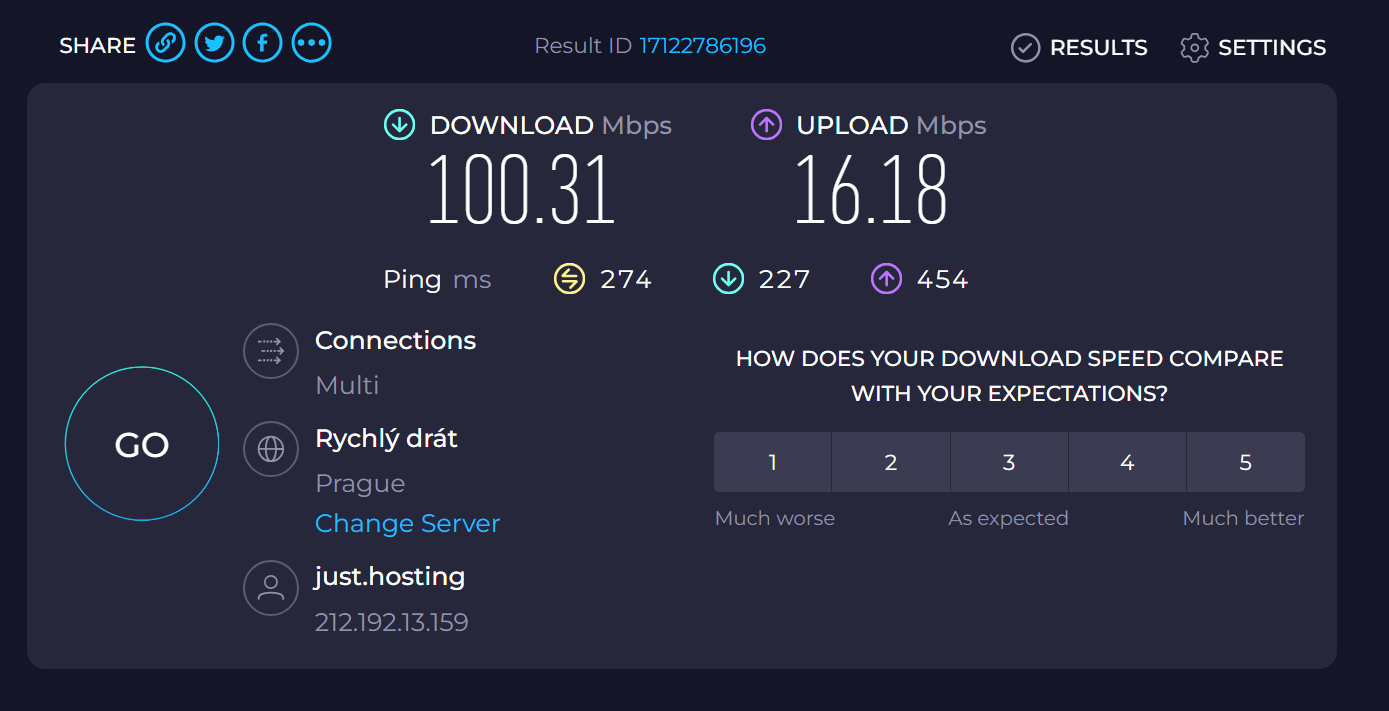Click the Connections multi-arrow icon
The height and width of the screenshot is (711, 1389).
tap(271, 351)
